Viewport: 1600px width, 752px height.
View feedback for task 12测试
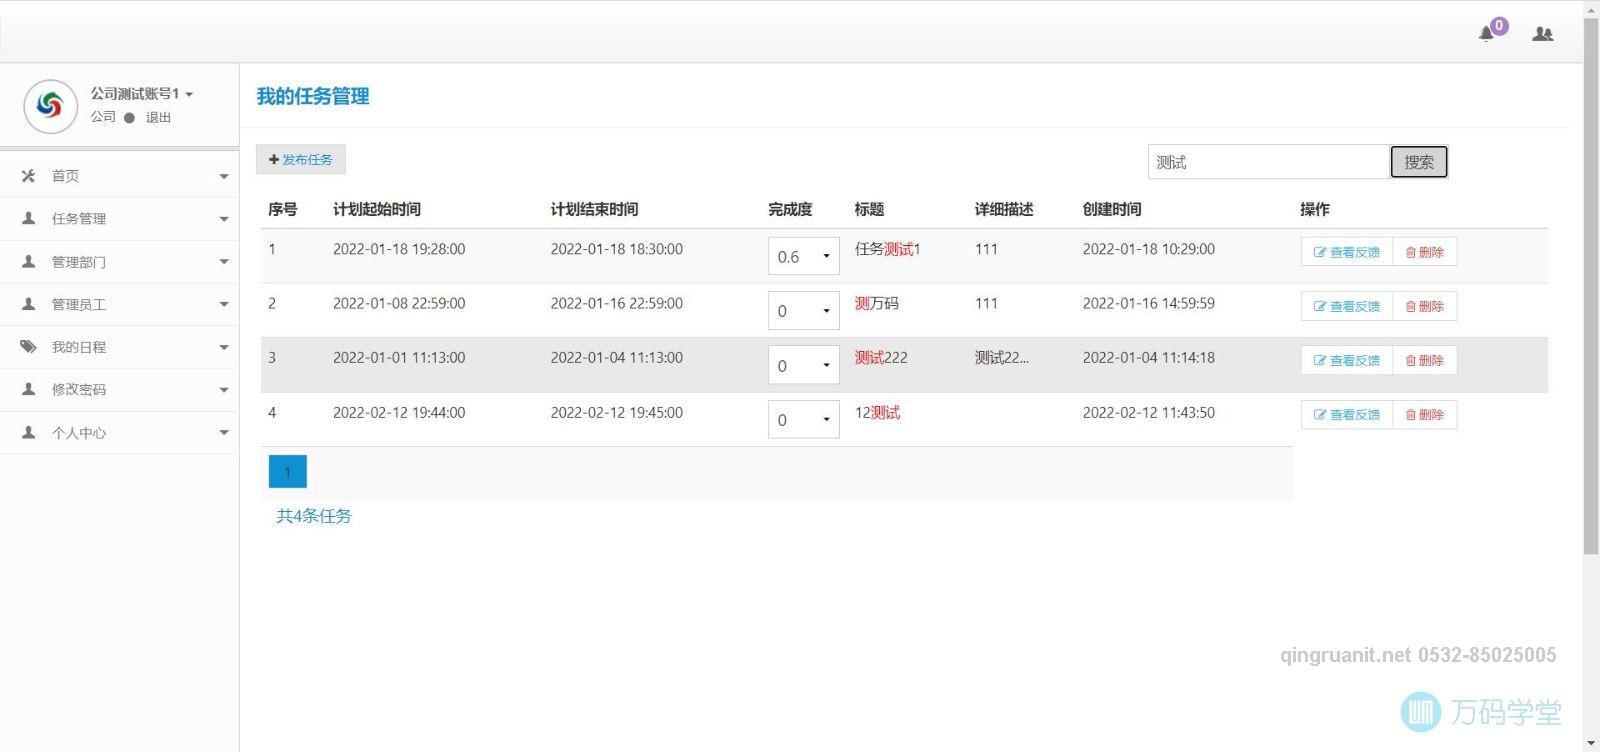[x=1346, y=414]
